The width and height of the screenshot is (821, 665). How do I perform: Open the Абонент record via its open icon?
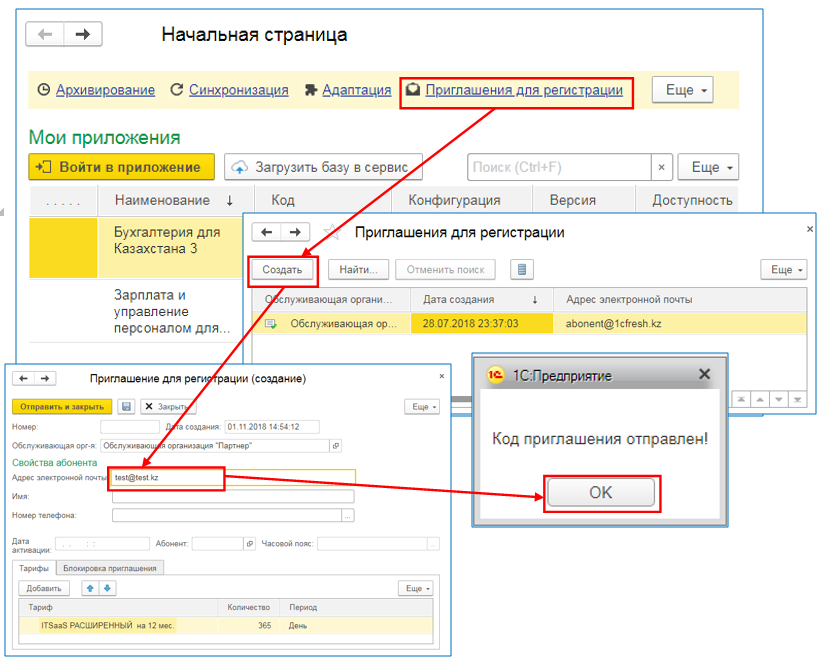pos(250,544)
